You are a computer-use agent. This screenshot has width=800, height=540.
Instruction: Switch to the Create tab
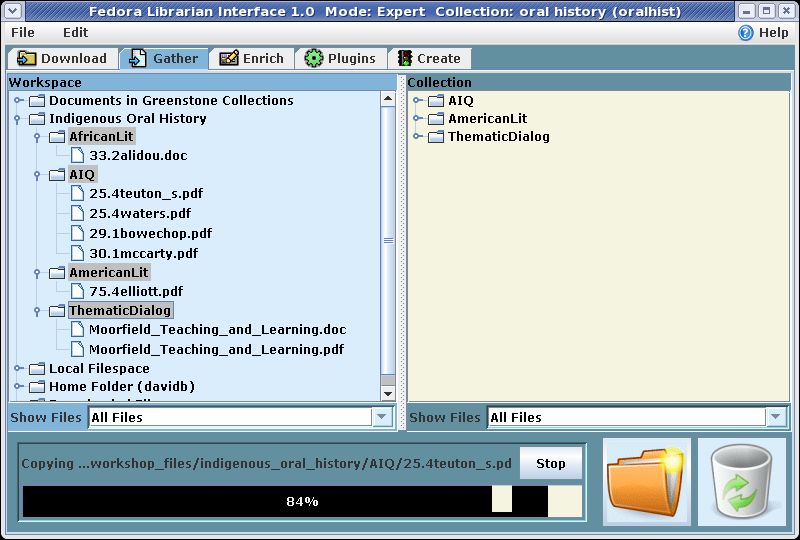click(x=430, y=58)
